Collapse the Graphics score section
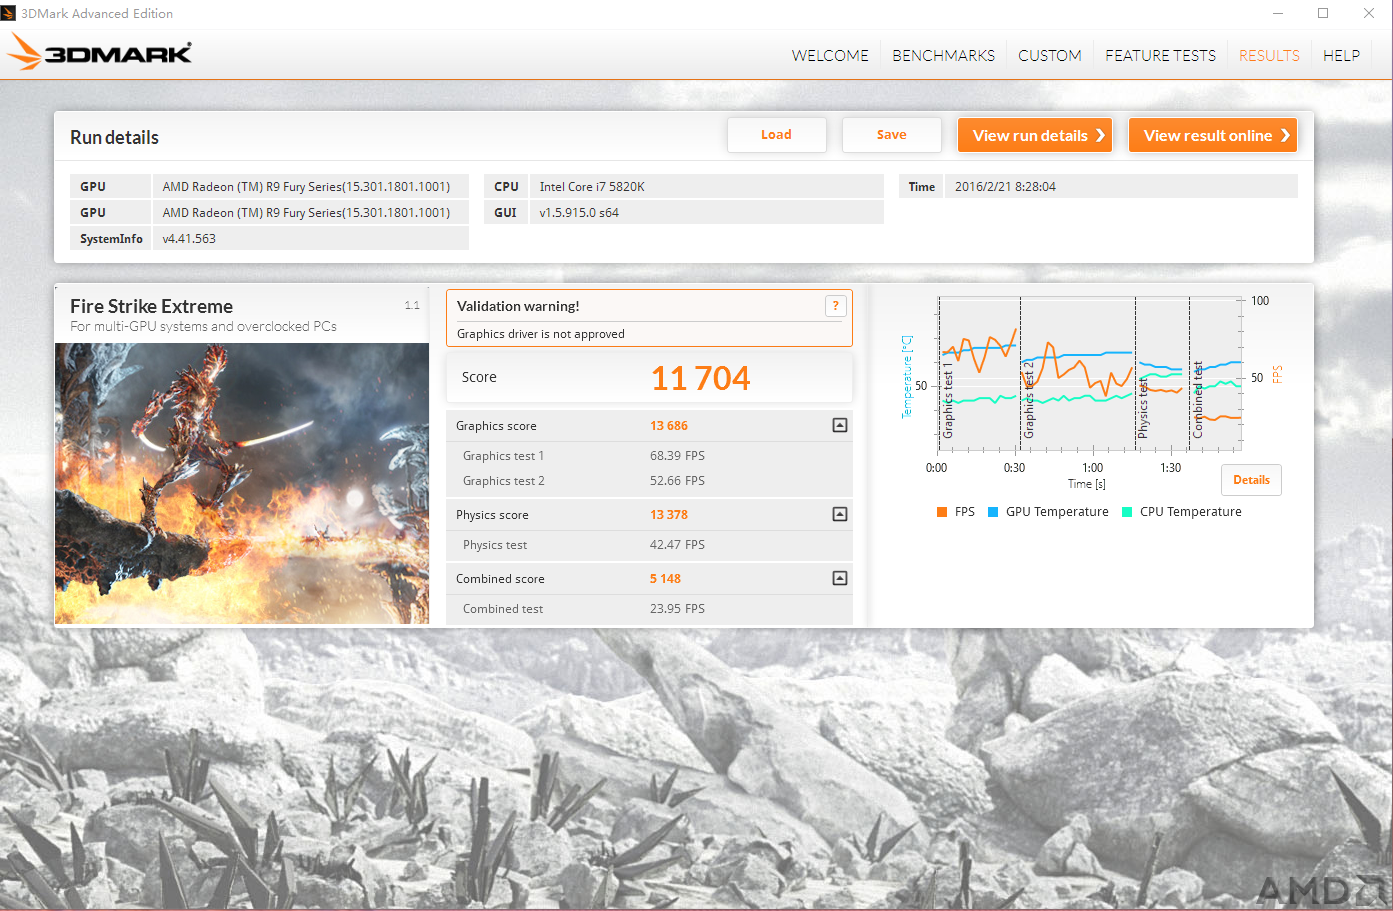This screenshot has width=1393, height=911. click(840, 425)
